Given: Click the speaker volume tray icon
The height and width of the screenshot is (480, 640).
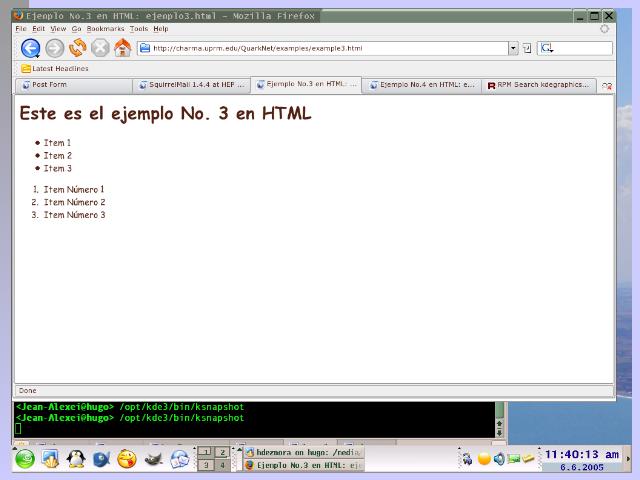Looking at the screenshot, I should point(498,459).
